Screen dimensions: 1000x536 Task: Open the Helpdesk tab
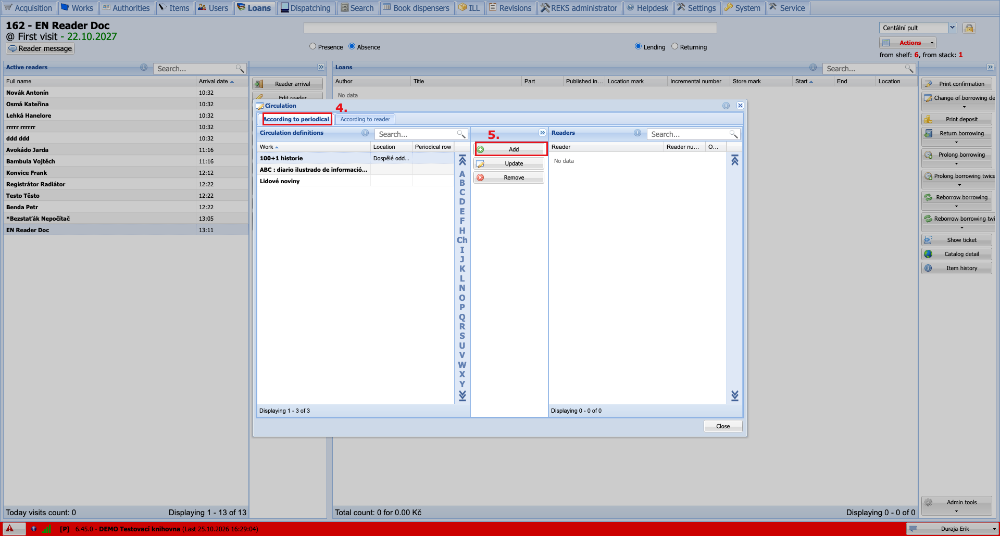[648, 8]
